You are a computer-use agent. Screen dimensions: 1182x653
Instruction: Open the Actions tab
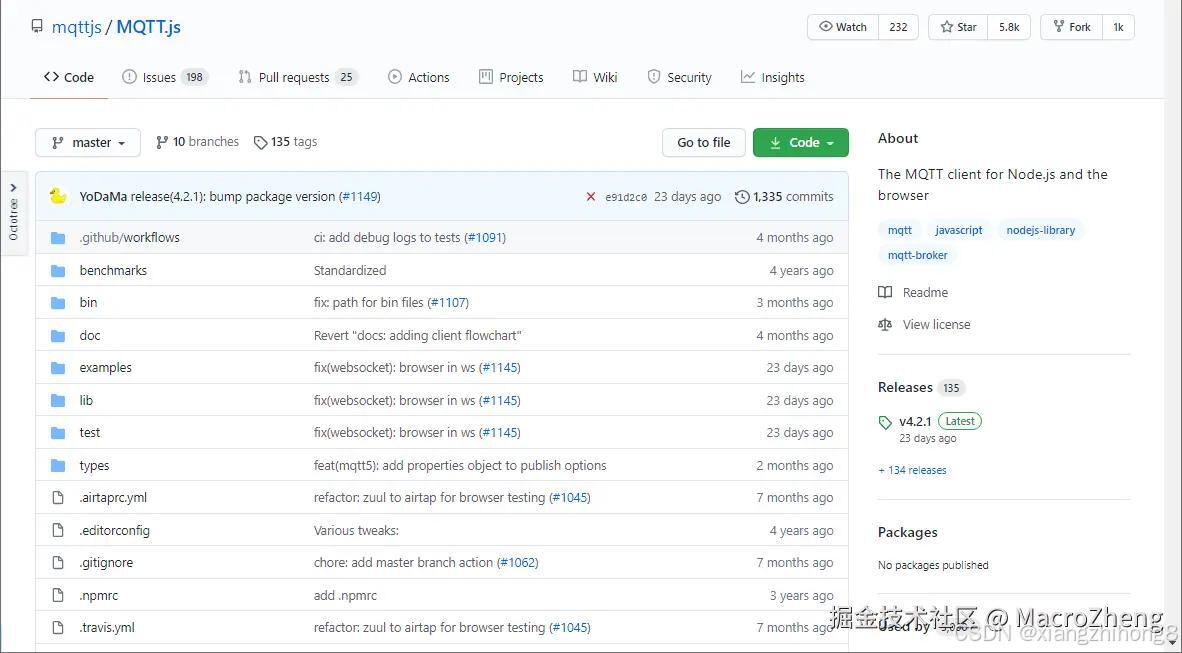click(x=419, y=76)
